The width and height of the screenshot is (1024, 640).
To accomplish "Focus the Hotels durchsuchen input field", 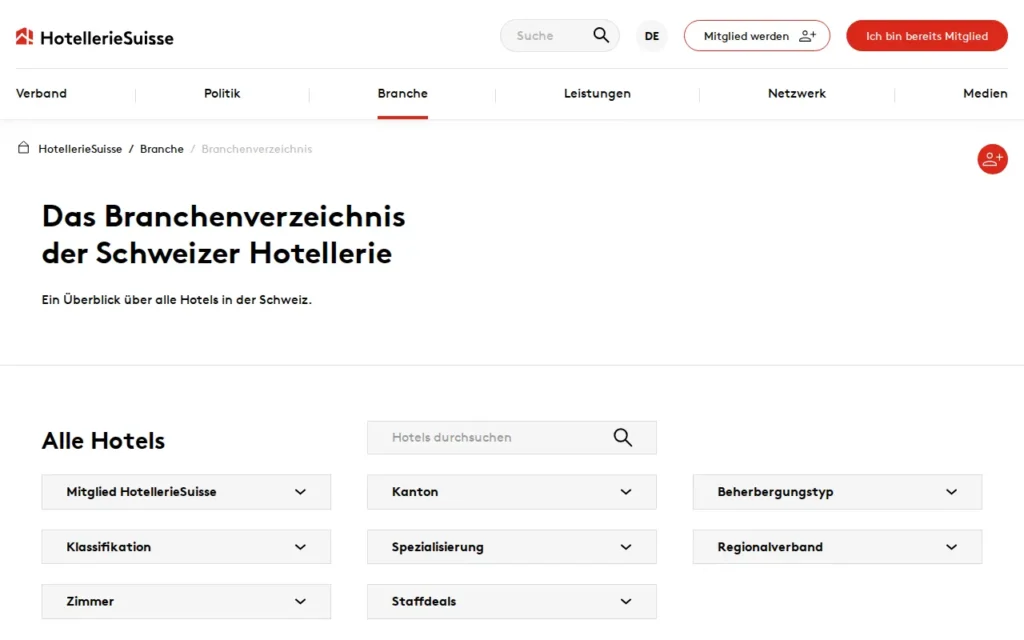I will tap(511, 438).
